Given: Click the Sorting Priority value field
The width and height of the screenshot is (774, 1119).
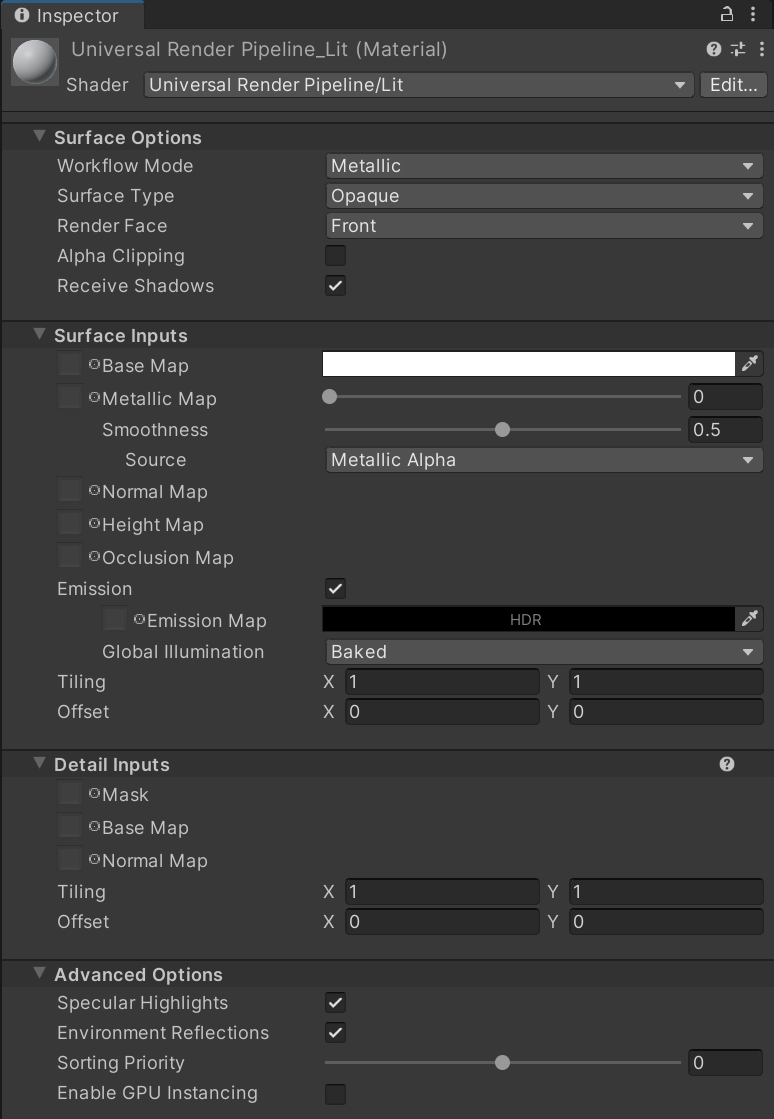Looking at the screenshot, I should [x=725, y=1063].
